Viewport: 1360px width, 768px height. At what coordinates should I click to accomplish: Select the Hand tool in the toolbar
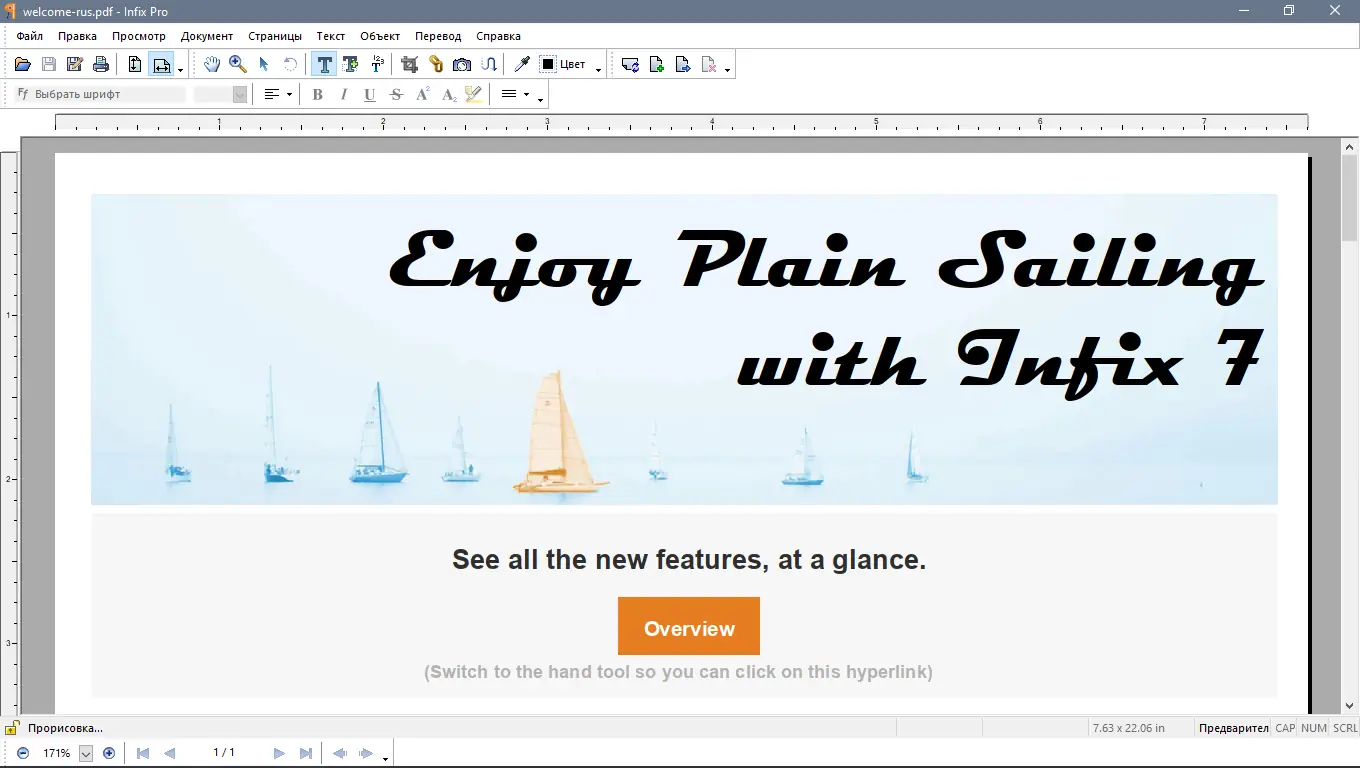point(211,64)
